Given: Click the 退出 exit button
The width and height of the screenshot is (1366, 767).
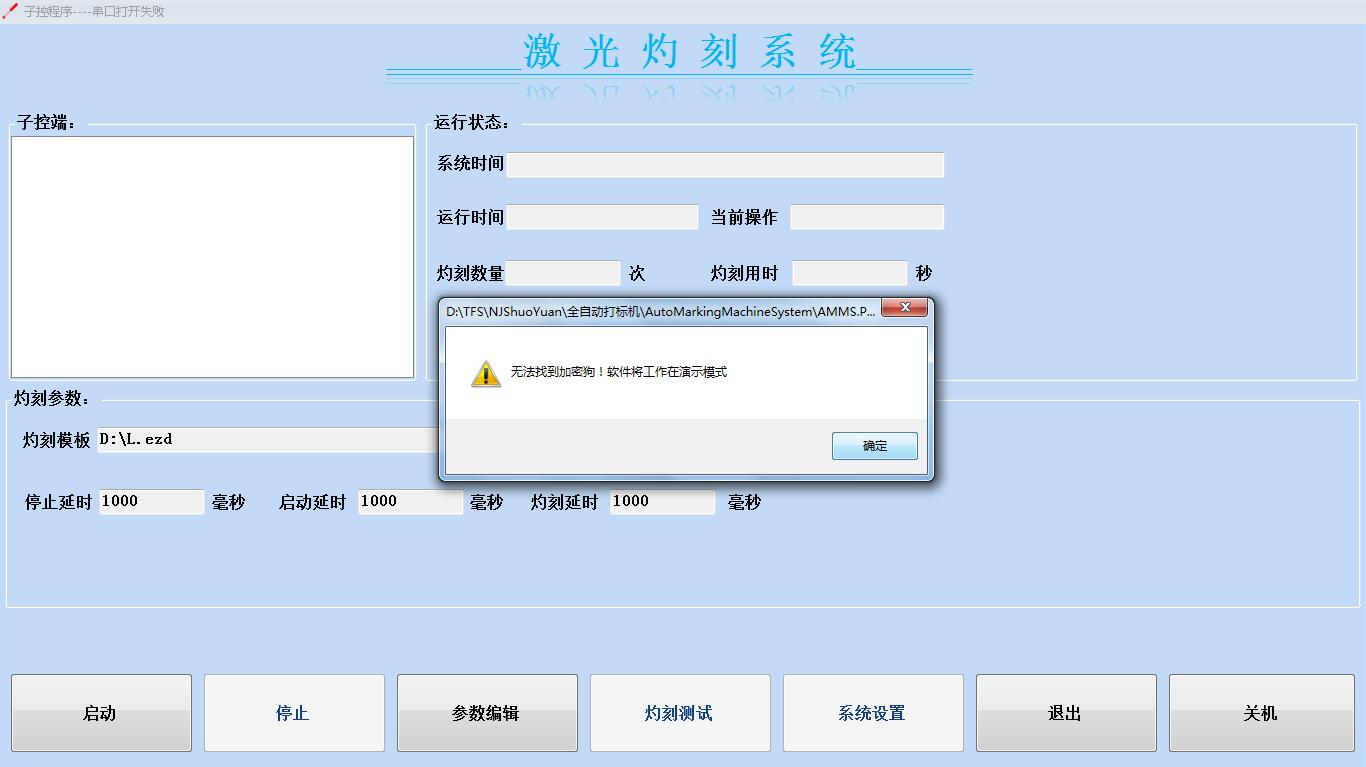Looking at the screenshot, I should [1066, 713].
